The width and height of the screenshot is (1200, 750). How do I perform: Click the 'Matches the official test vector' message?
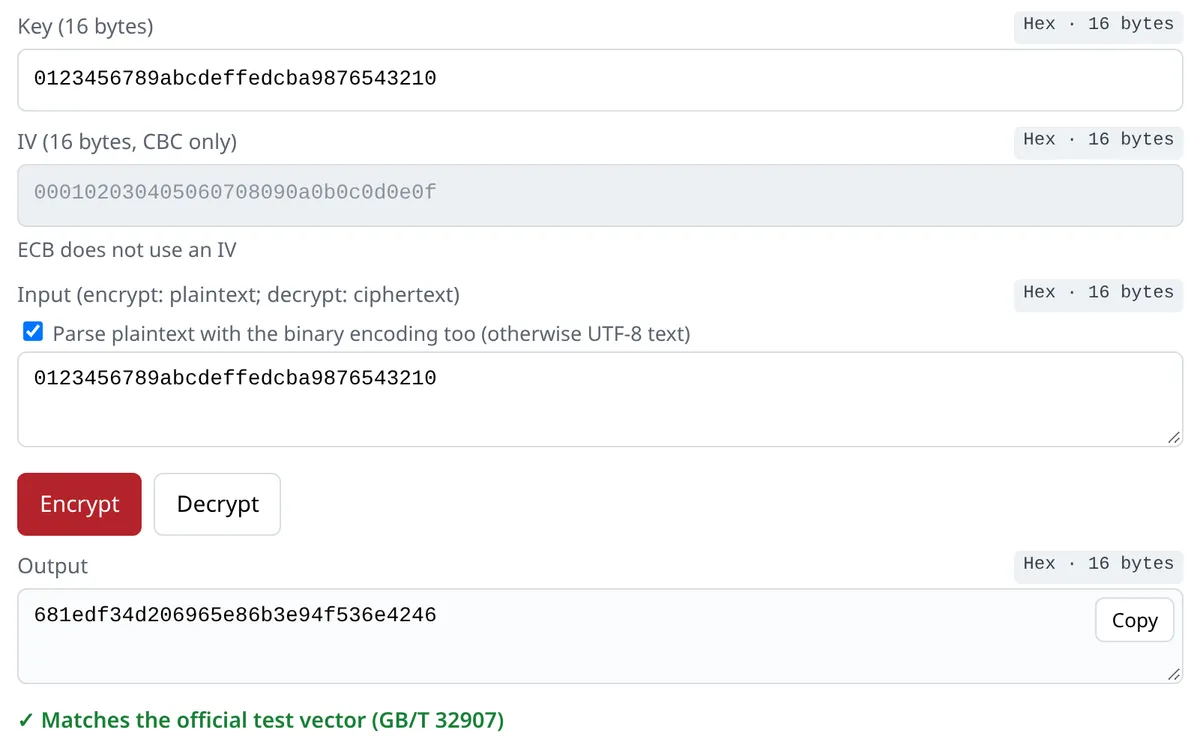[261, 720]
